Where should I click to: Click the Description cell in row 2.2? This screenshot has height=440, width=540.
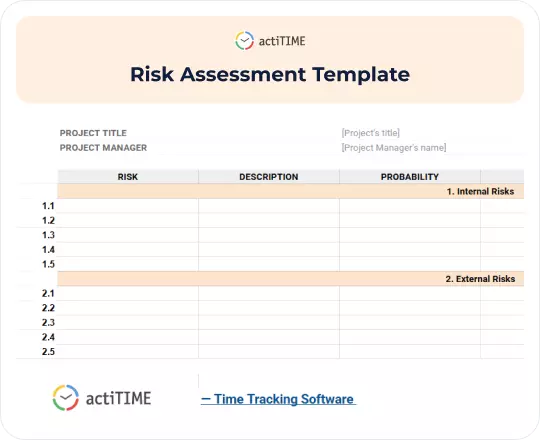[269, 308]
